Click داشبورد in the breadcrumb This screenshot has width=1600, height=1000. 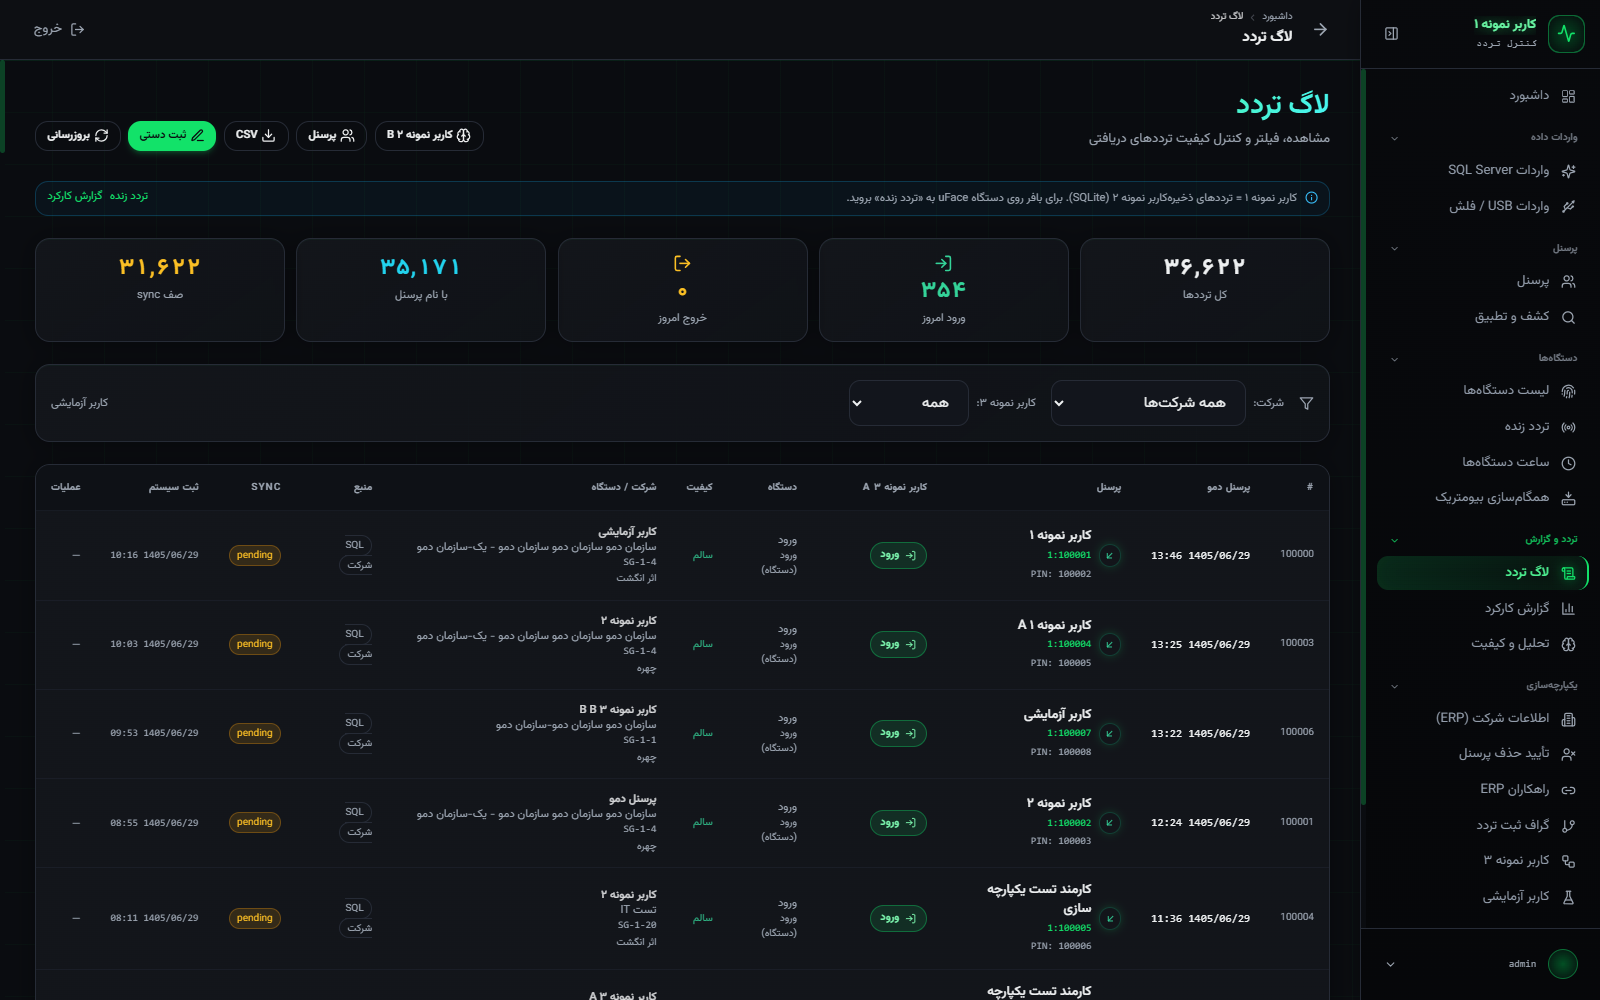click(1277, 16)
